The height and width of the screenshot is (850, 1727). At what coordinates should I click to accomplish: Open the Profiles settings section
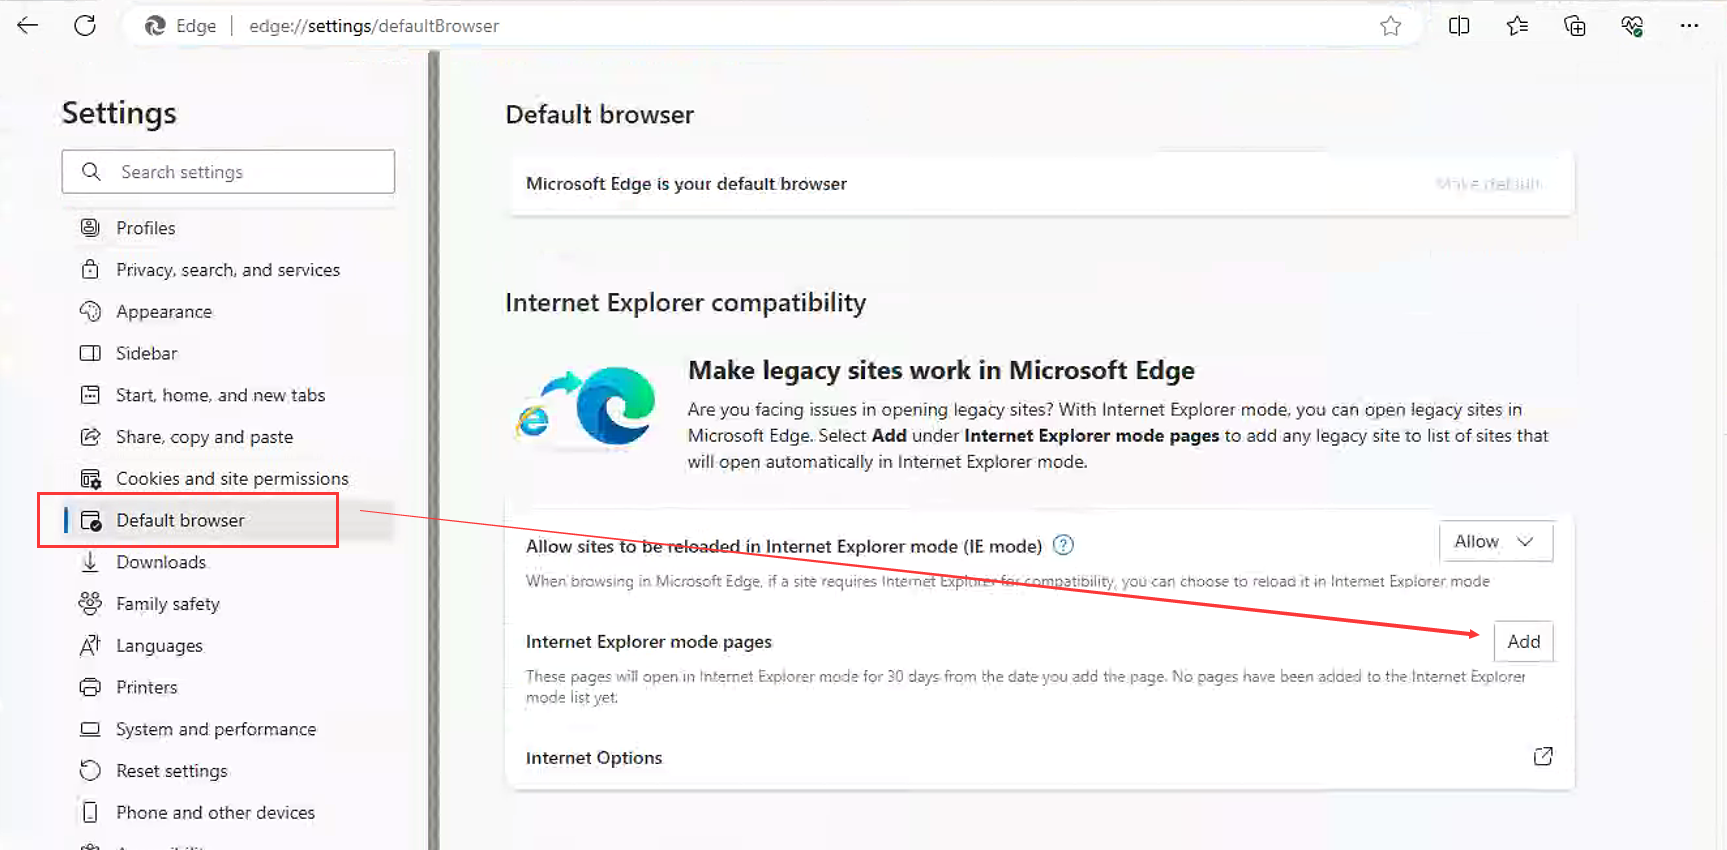pos(145,228)
